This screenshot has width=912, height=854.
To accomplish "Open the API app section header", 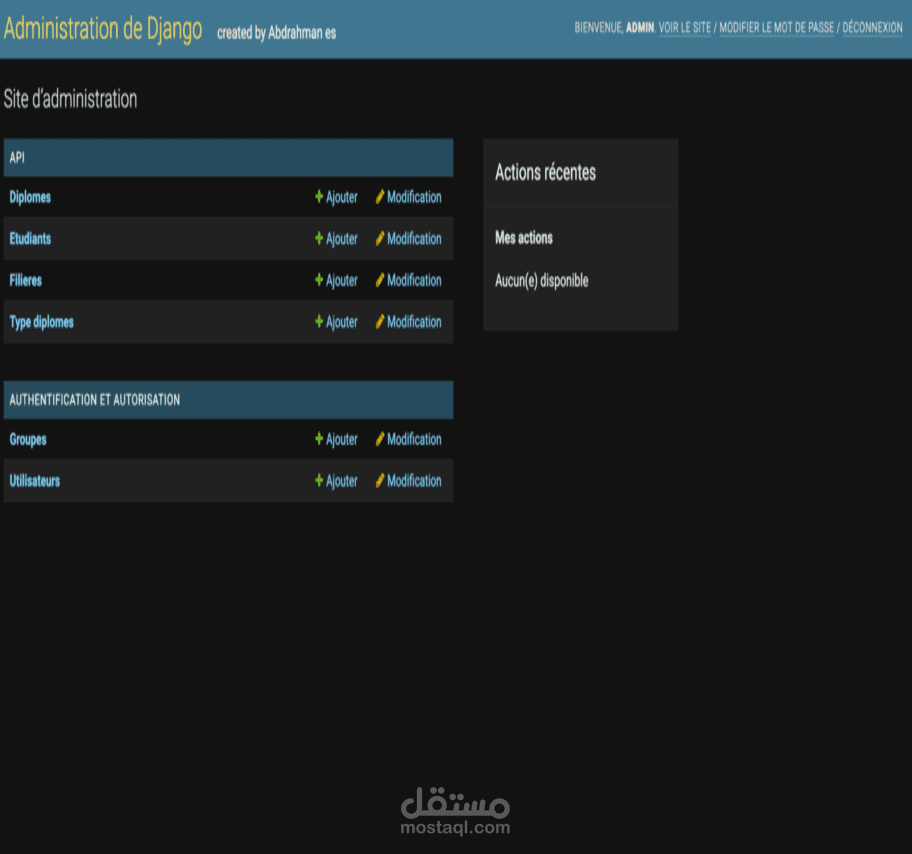I will (17, 158).
